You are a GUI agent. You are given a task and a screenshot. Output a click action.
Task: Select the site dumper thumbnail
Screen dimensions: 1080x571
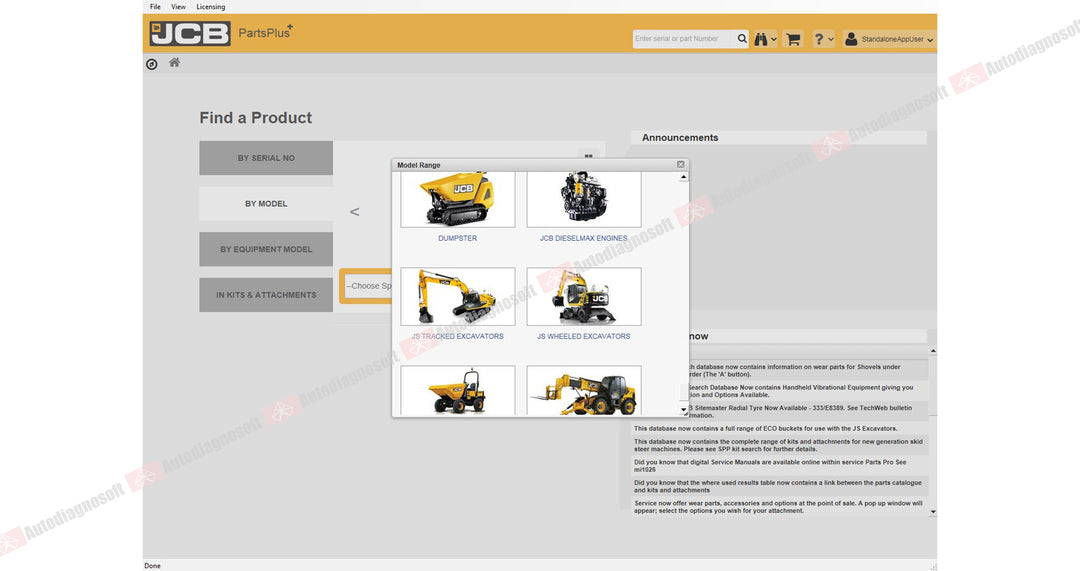(x=457, y=391)
